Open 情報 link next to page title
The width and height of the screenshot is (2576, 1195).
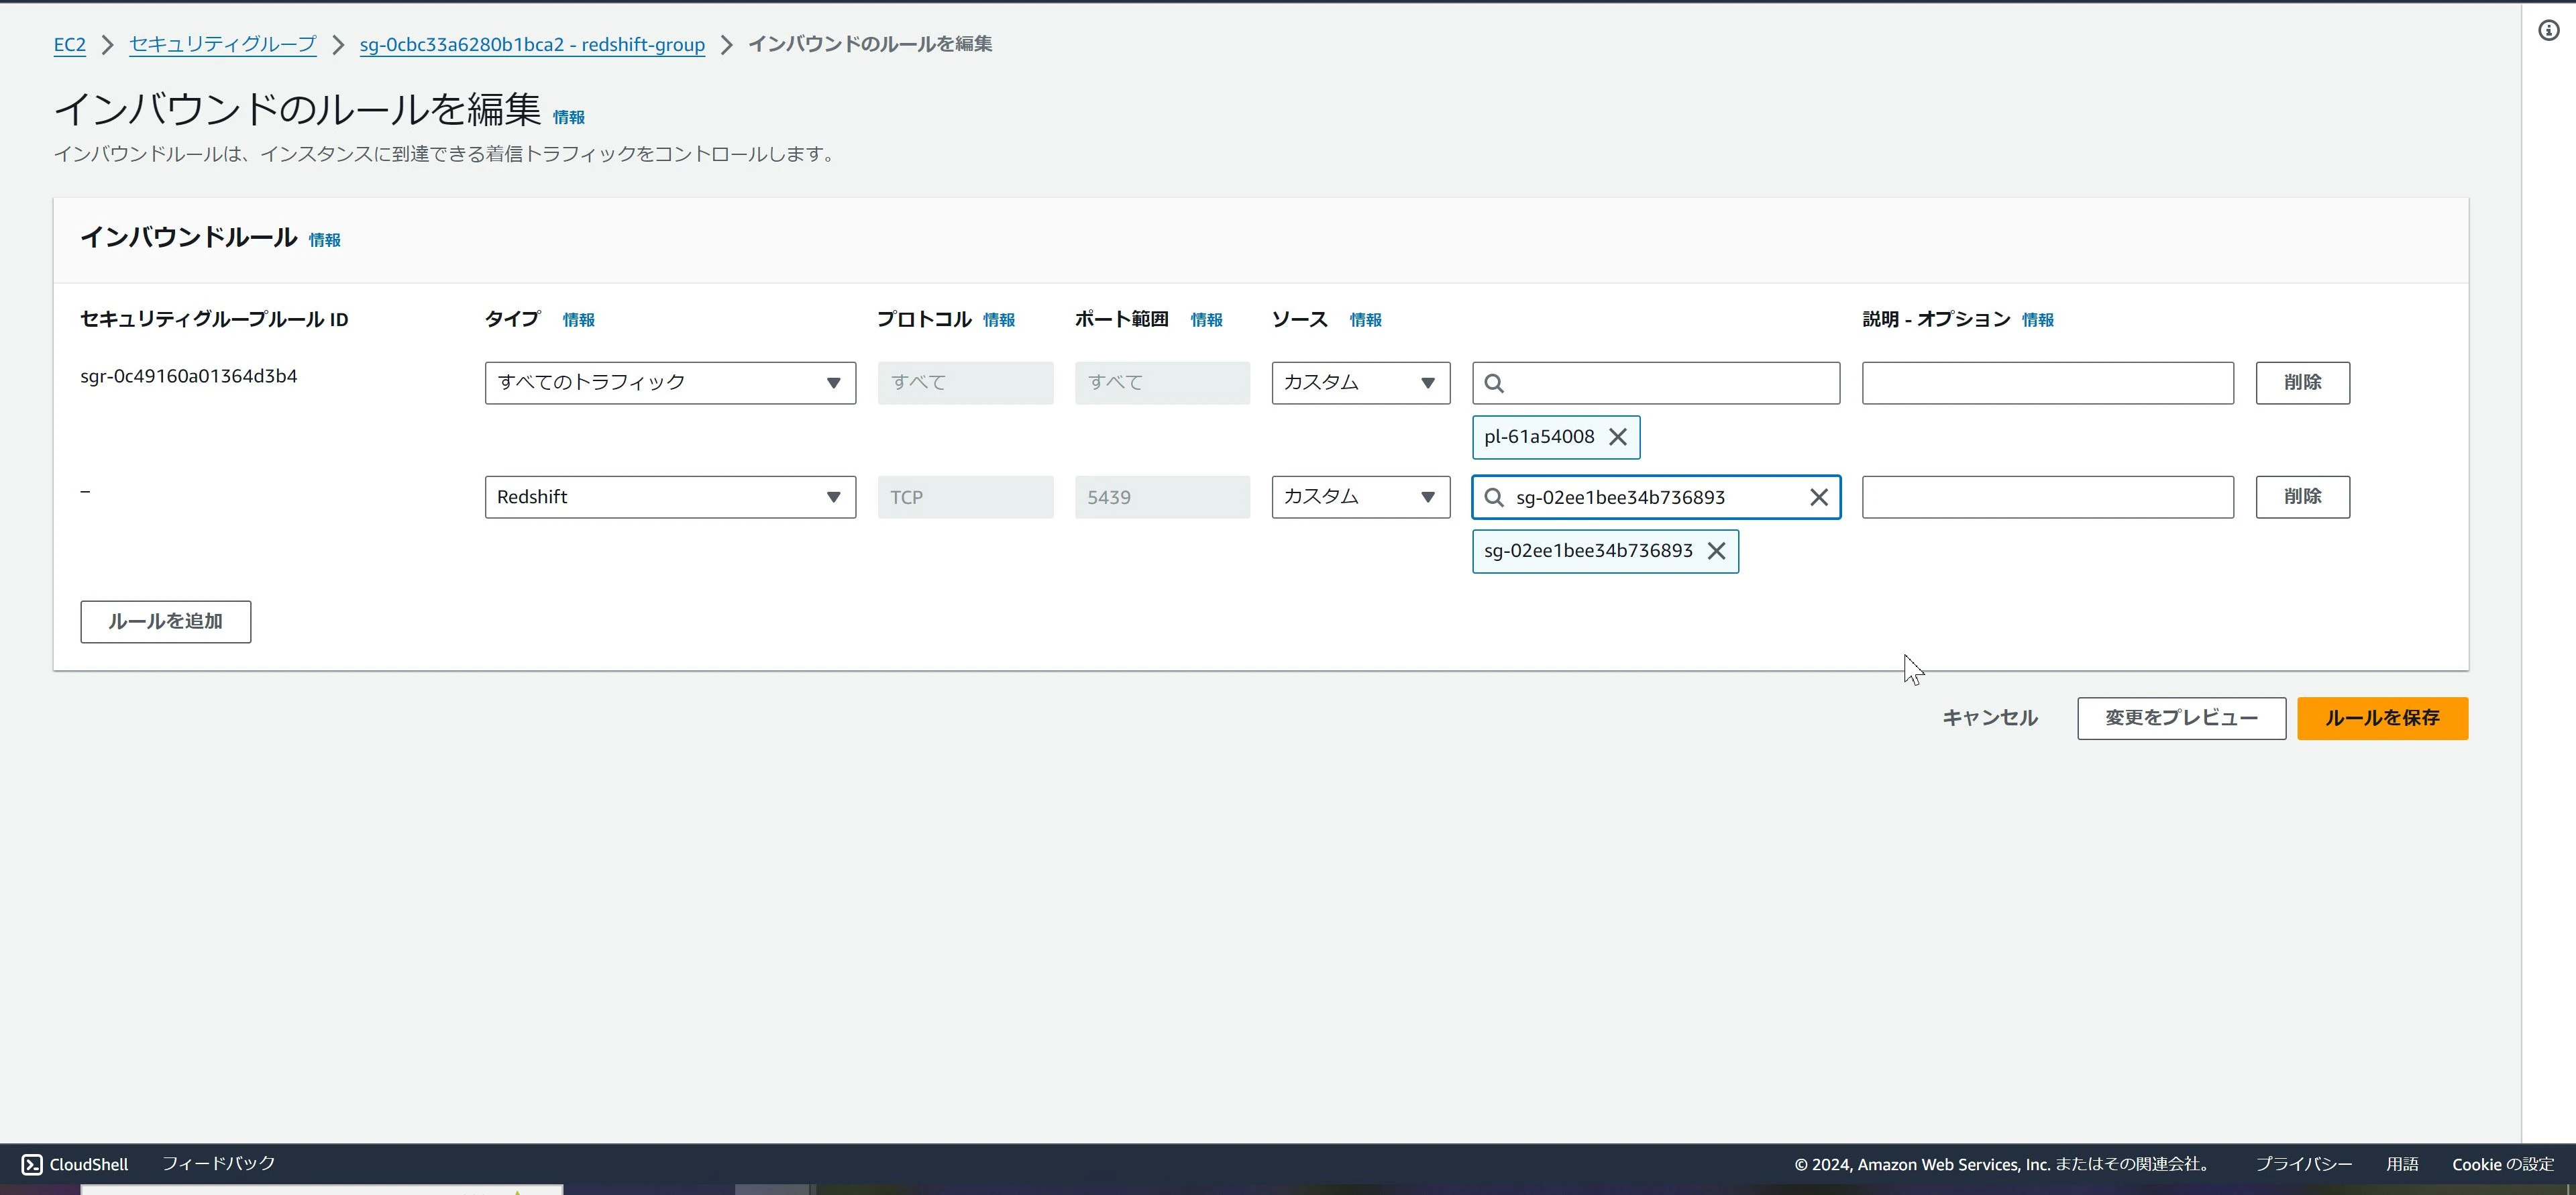point(569,117)
